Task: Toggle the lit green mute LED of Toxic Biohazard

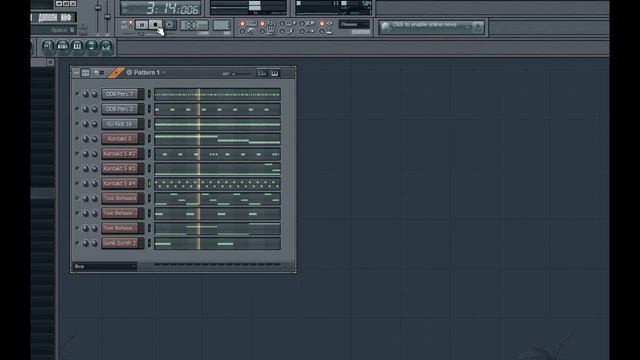Action: 77,198
